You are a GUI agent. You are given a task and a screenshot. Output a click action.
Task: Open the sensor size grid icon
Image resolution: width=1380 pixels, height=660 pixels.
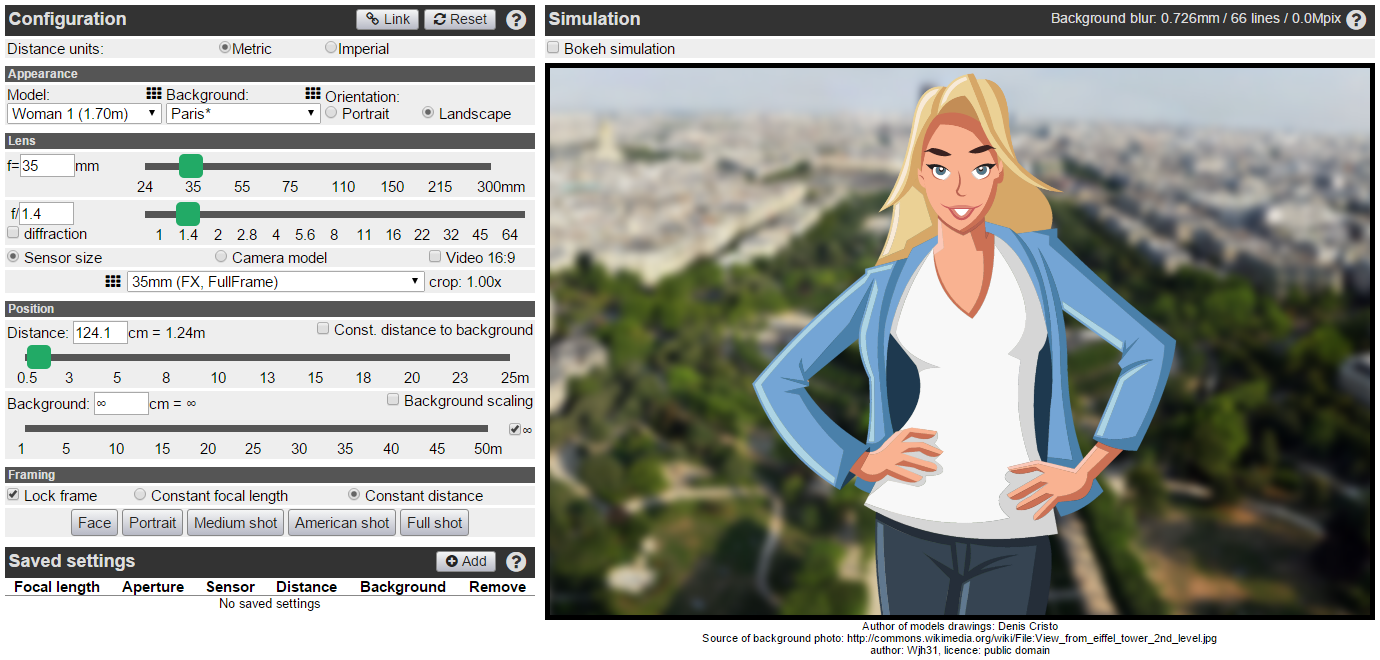113,282
